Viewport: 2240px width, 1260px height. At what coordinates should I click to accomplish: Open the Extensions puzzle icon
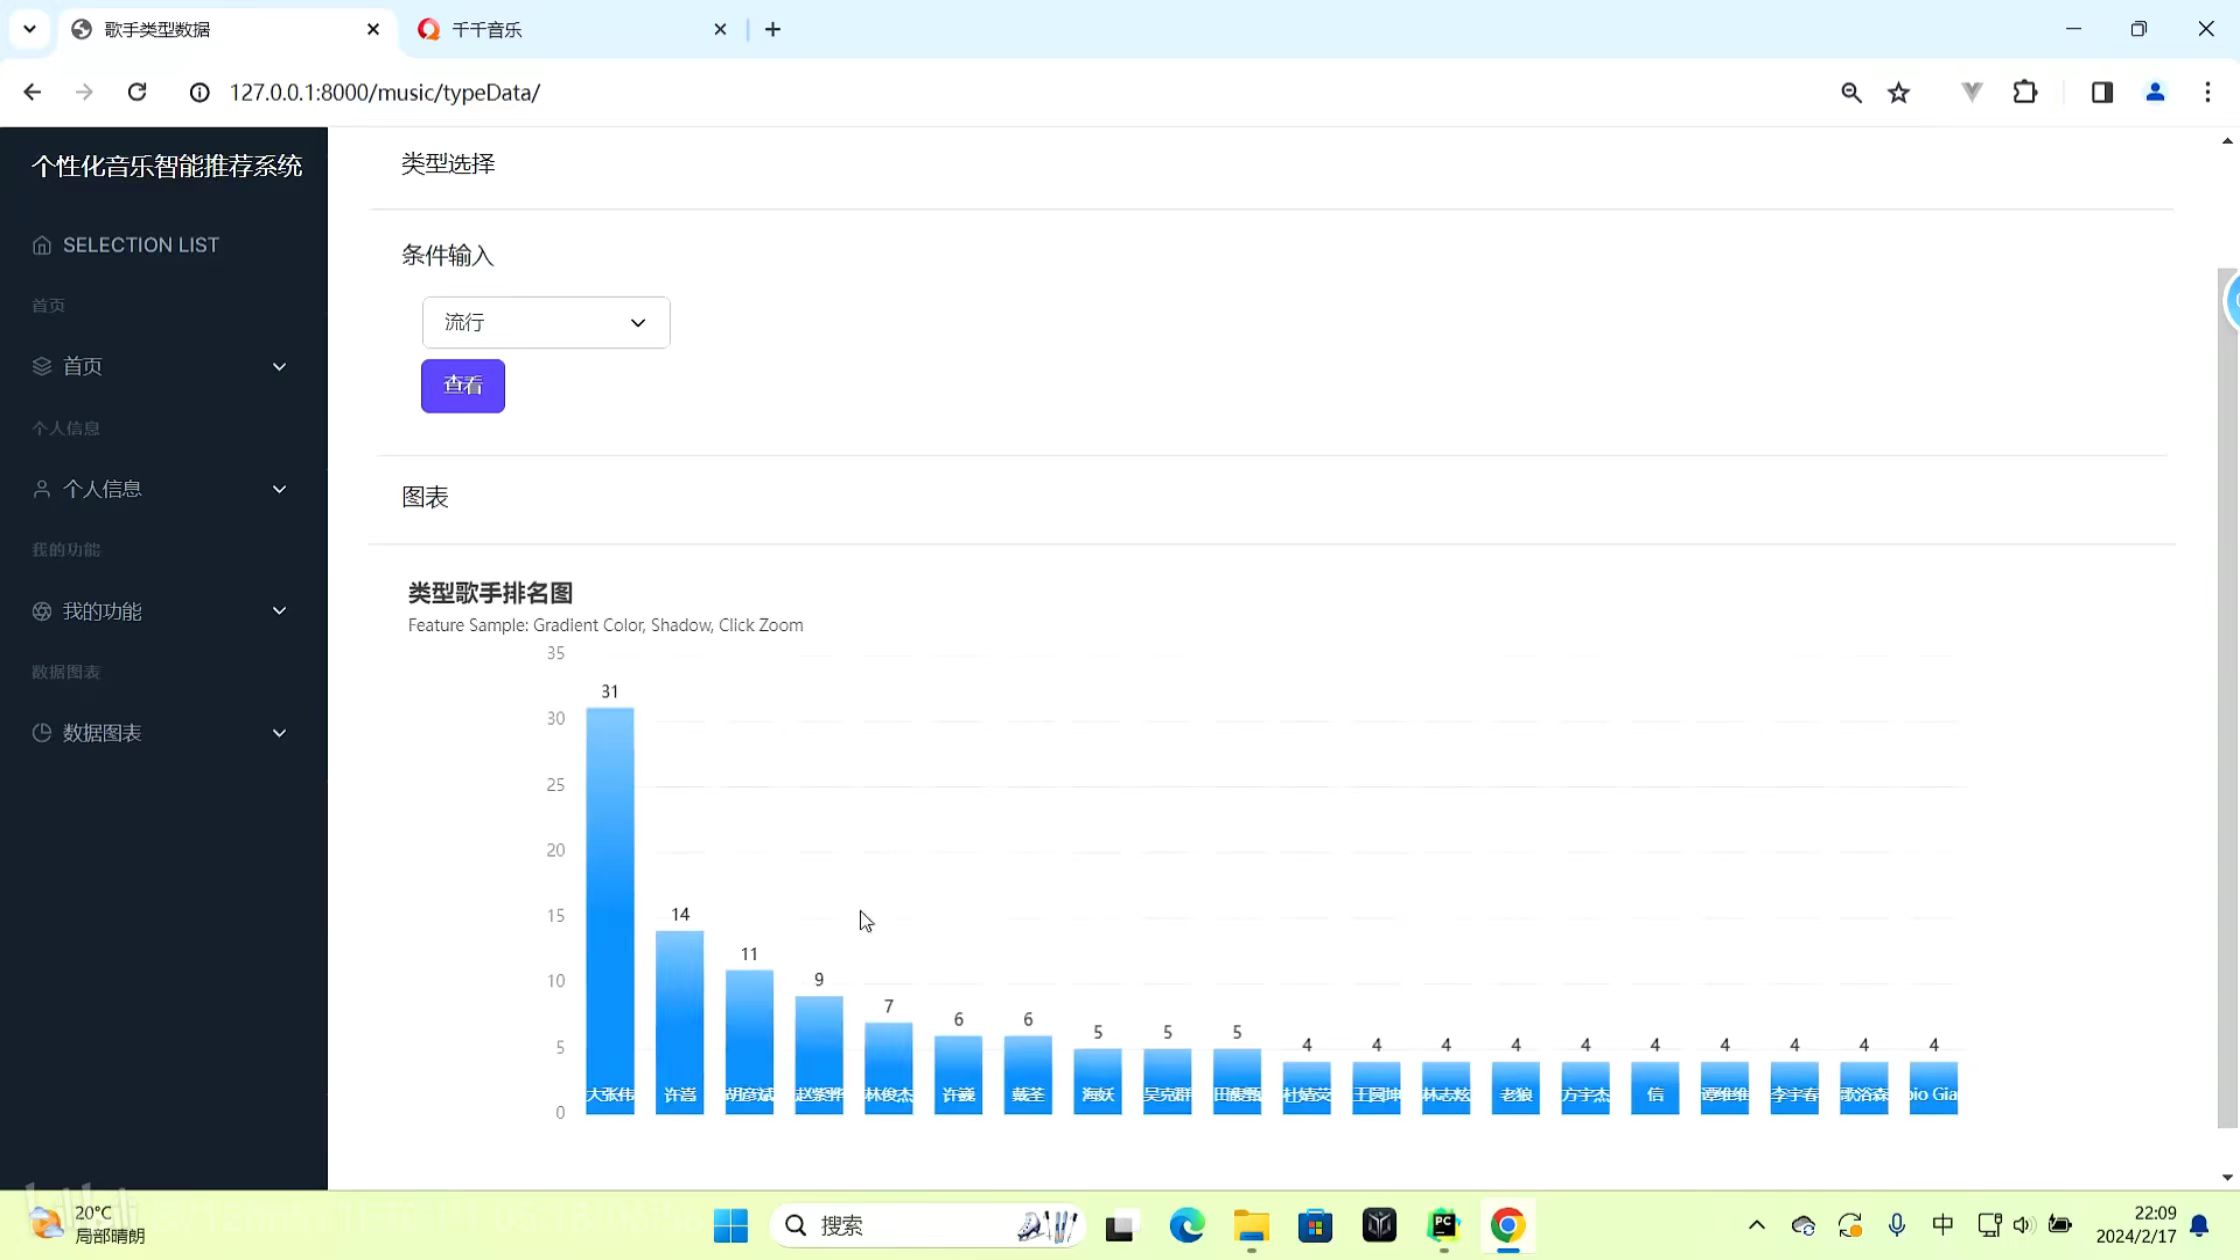click(x=2025, y=92)
